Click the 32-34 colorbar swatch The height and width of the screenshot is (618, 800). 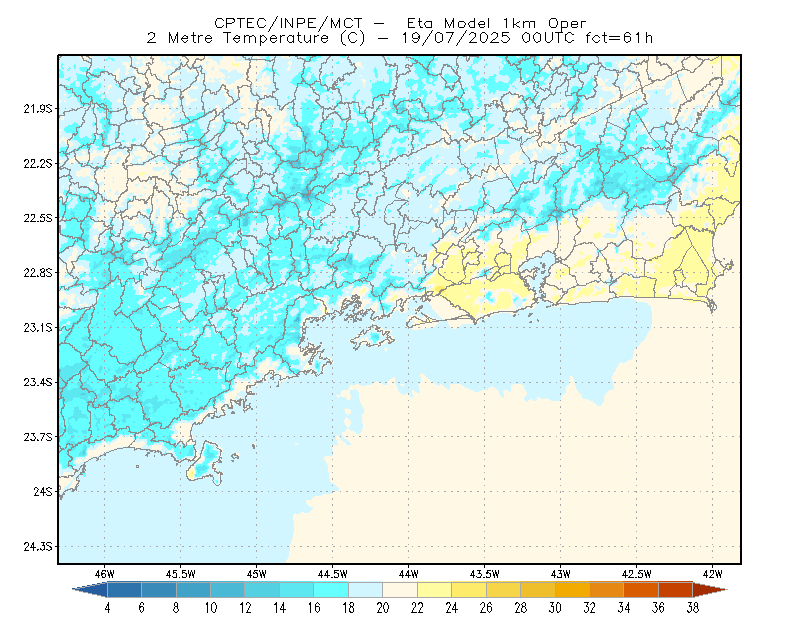(x=607, y=590)
